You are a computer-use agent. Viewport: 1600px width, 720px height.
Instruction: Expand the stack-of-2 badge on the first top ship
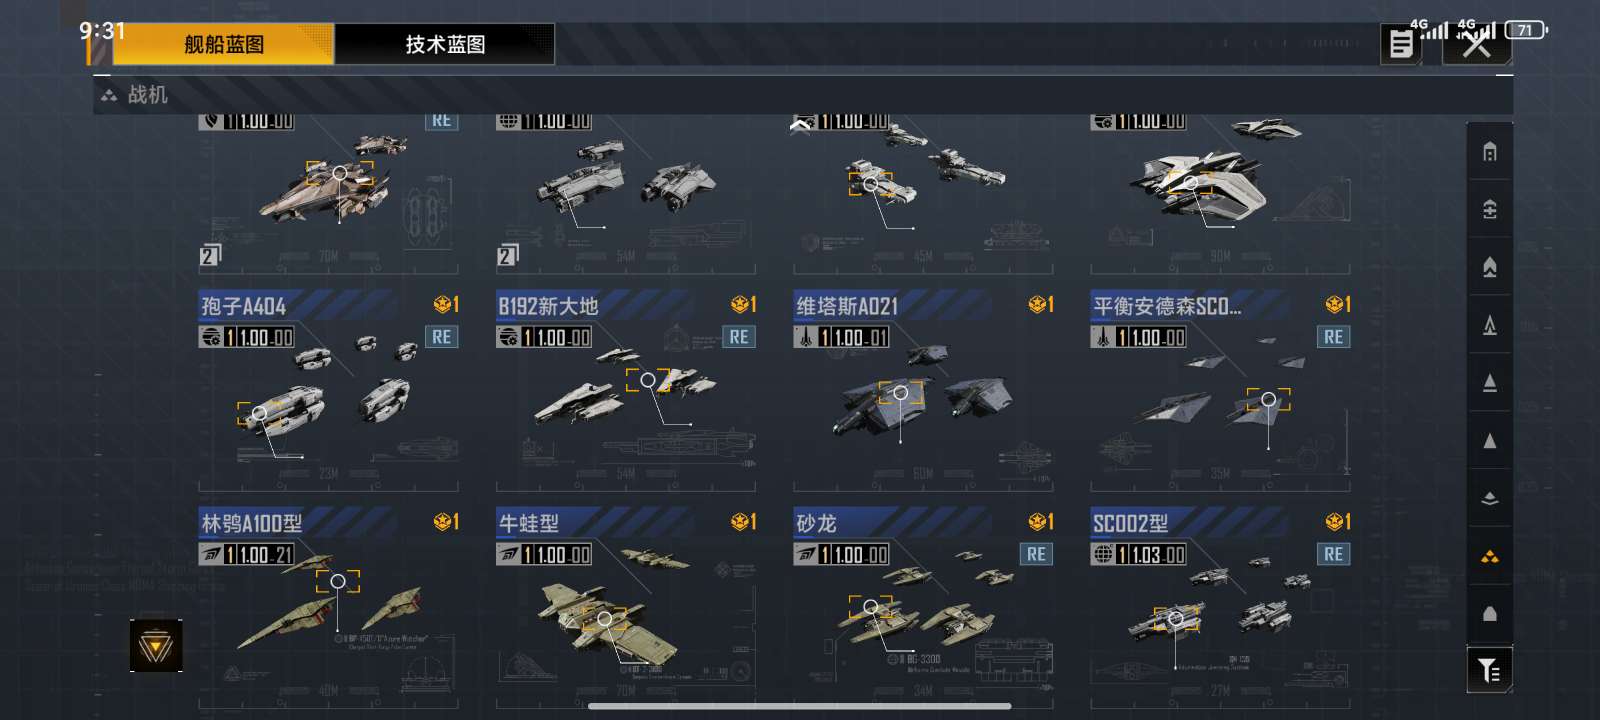pyautogui.click(x=210, y=255)
